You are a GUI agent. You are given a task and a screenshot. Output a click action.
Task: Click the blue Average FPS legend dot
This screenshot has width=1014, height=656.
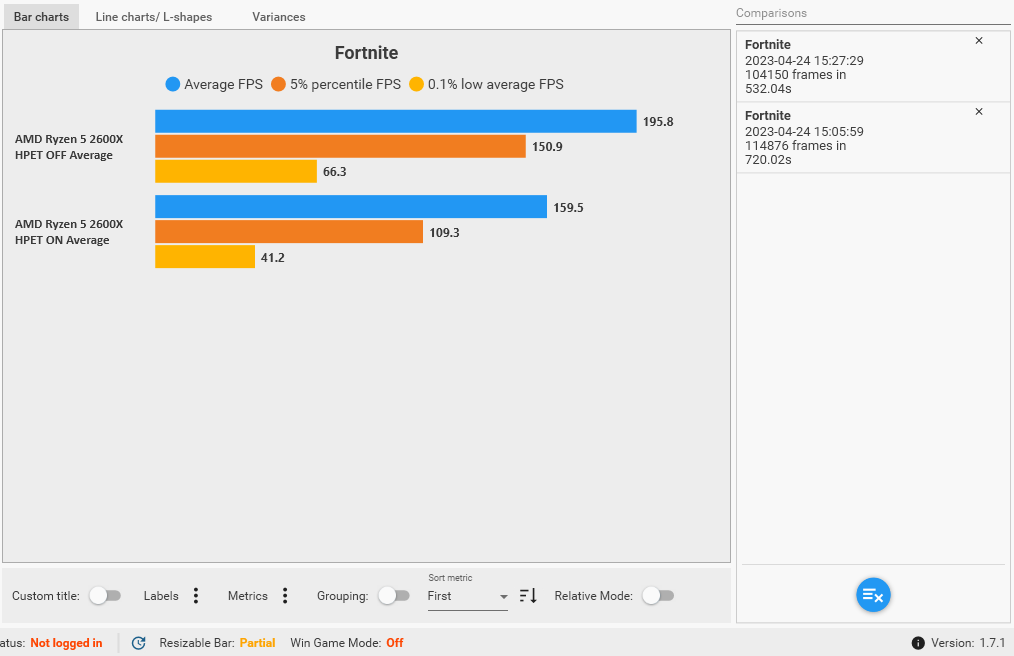172,84
